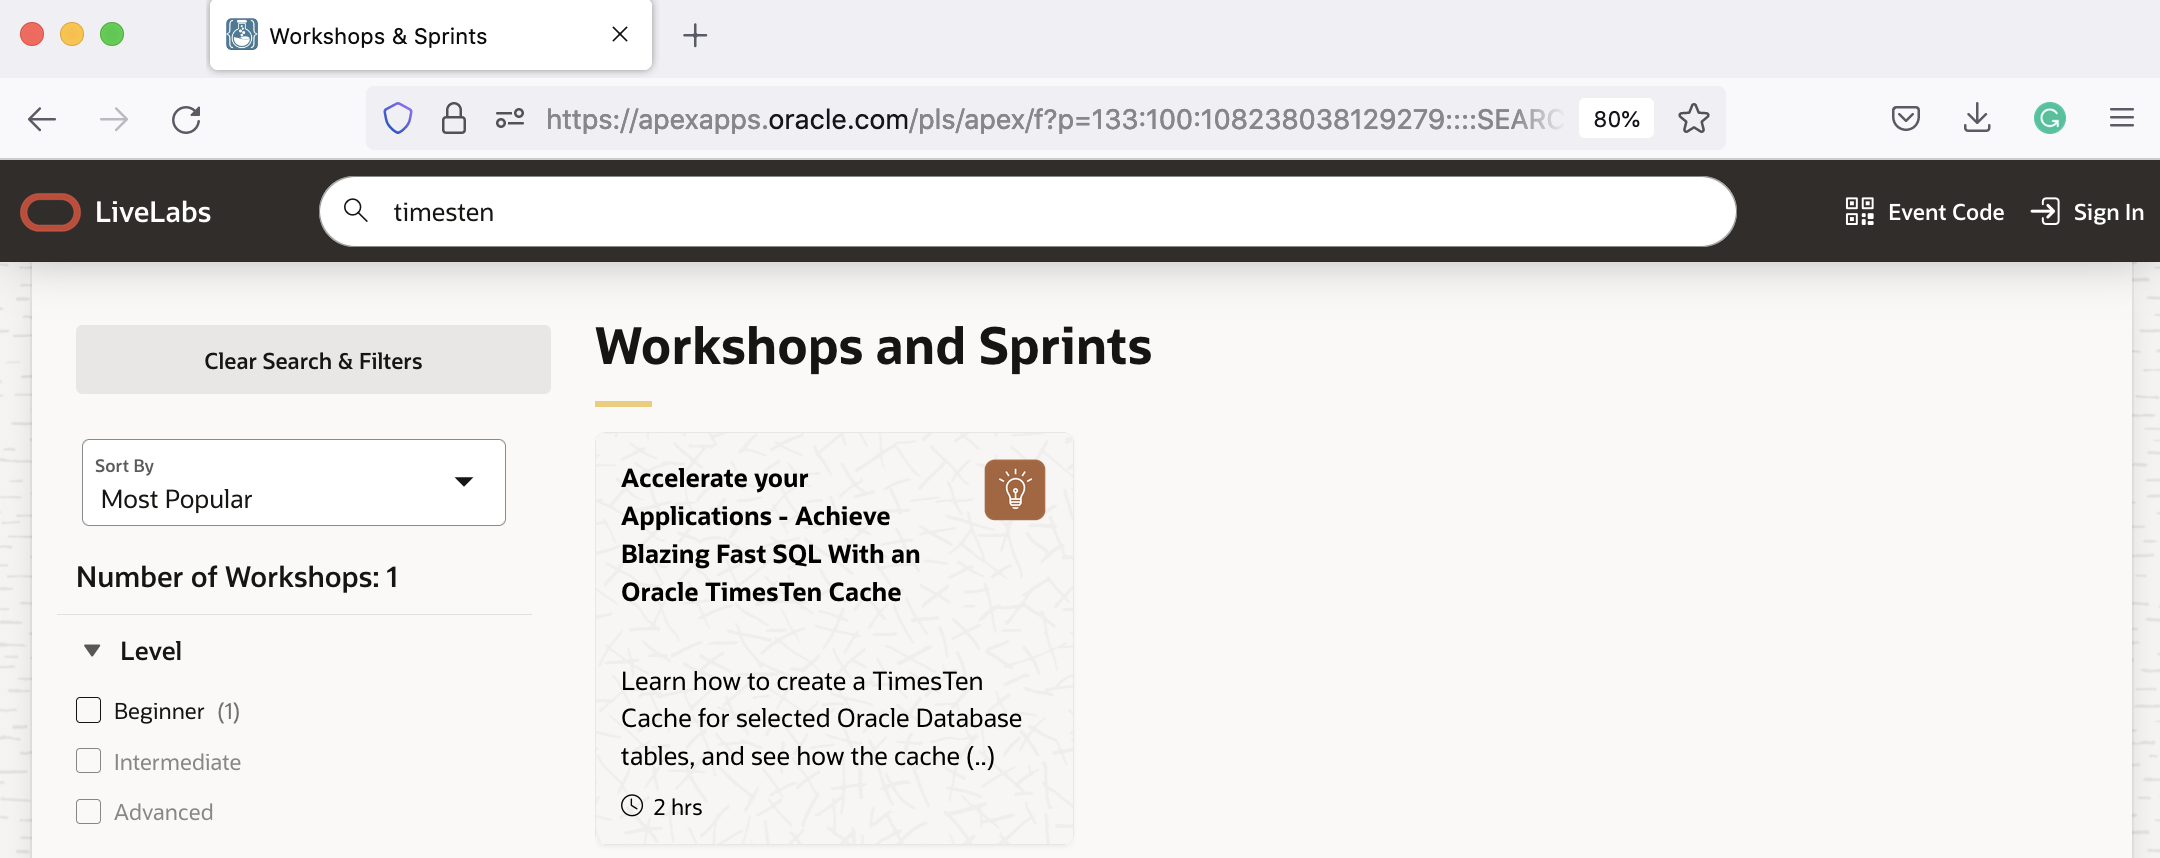Click the Oracle red logo icon
Image resolution: width=2160 pixels, height=858 pixels.
50,212
